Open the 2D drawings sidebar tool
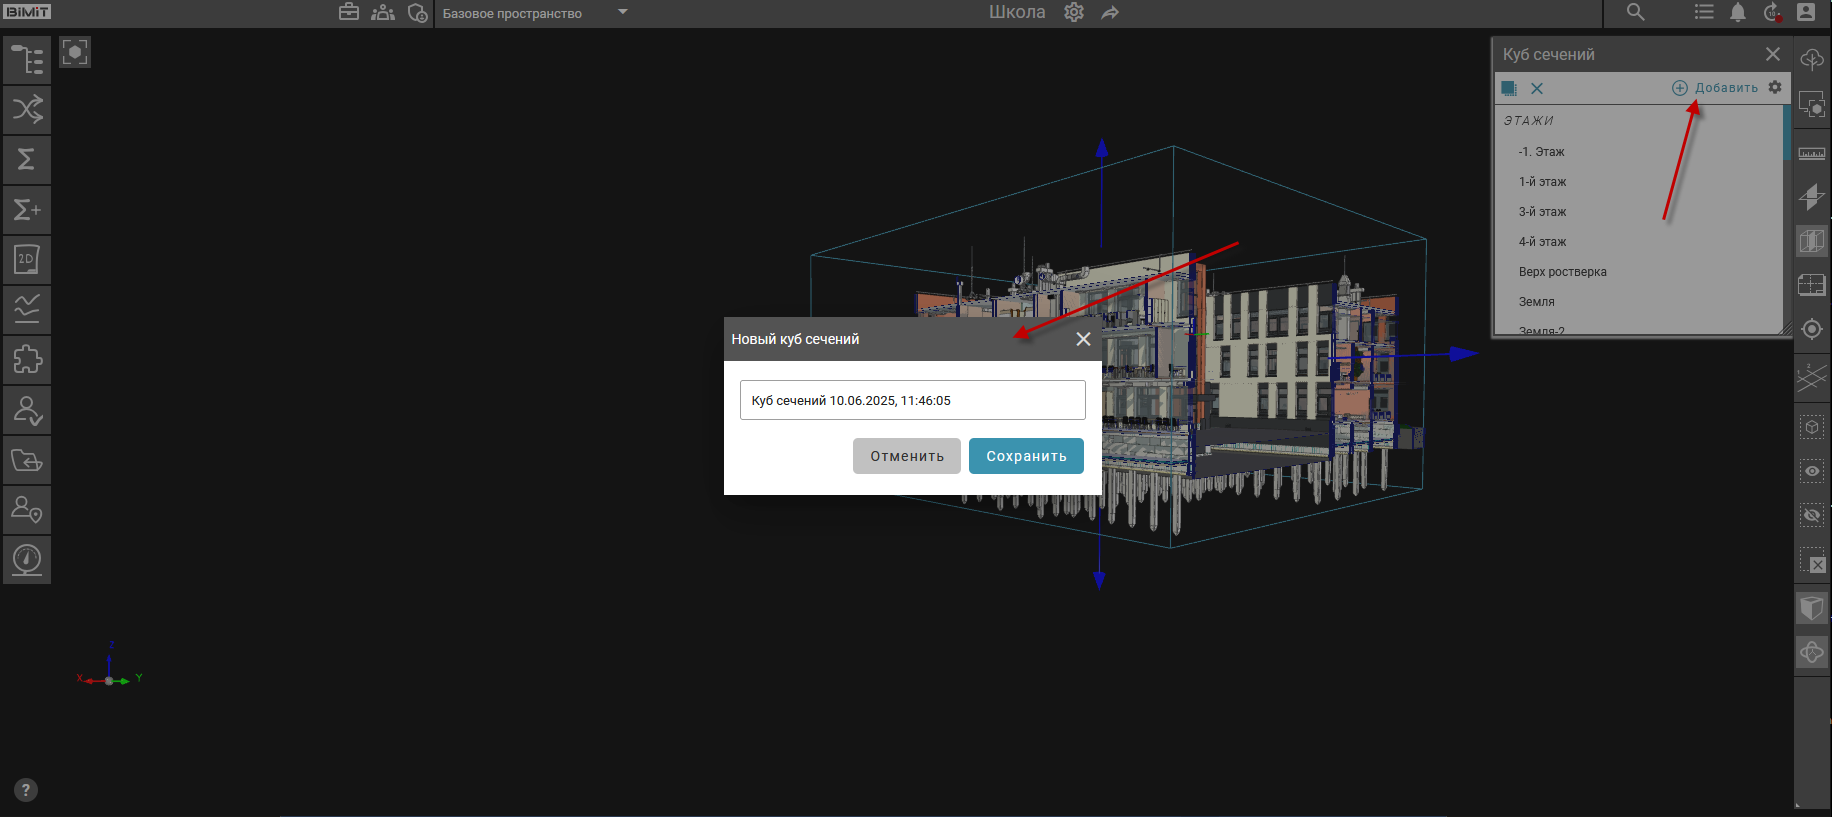Viewport: 1832px width, 817px height. point(27,260)
